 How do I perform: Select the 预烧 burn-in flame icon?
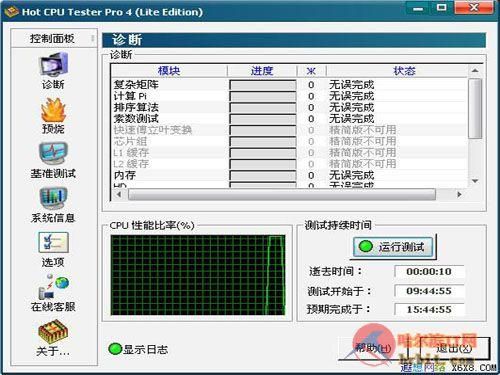click(x=53, y=110)
